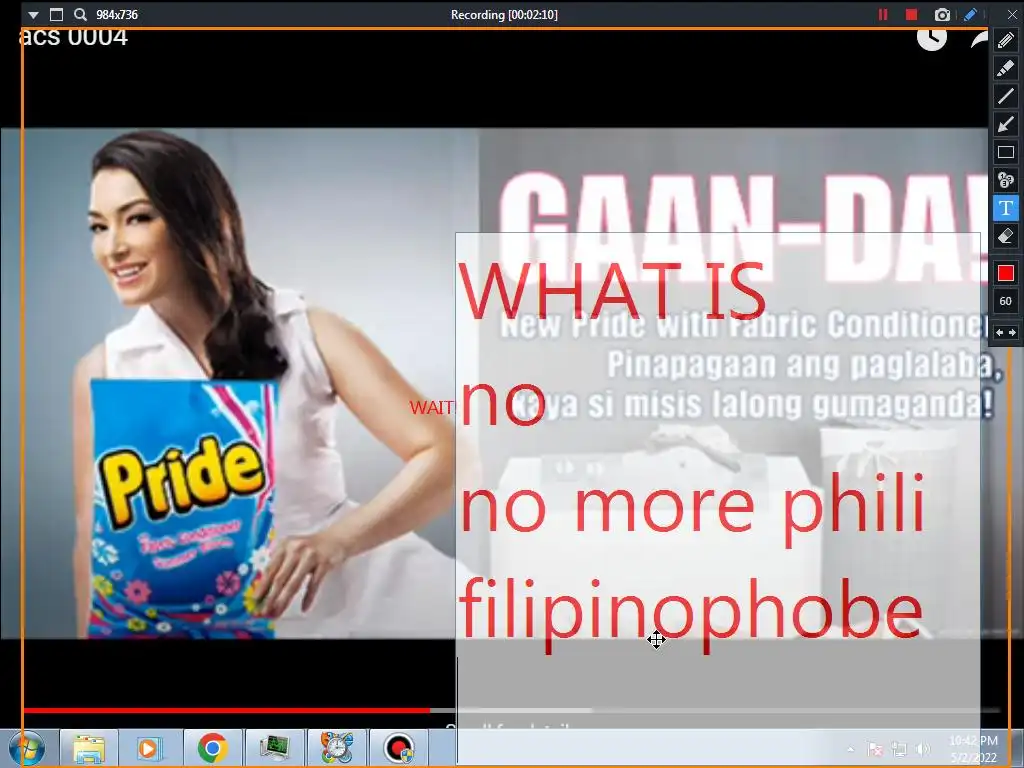
Task: Click the network tray icon
Action: click(x=899, y=749)
